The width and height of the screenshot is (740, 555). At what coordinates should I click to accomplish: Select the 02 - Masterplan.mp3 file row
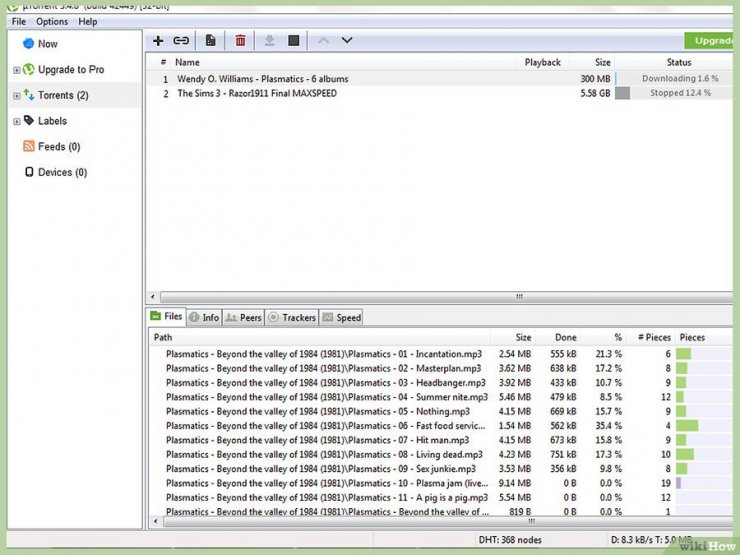pyautogui.click(x=441, y=368)
